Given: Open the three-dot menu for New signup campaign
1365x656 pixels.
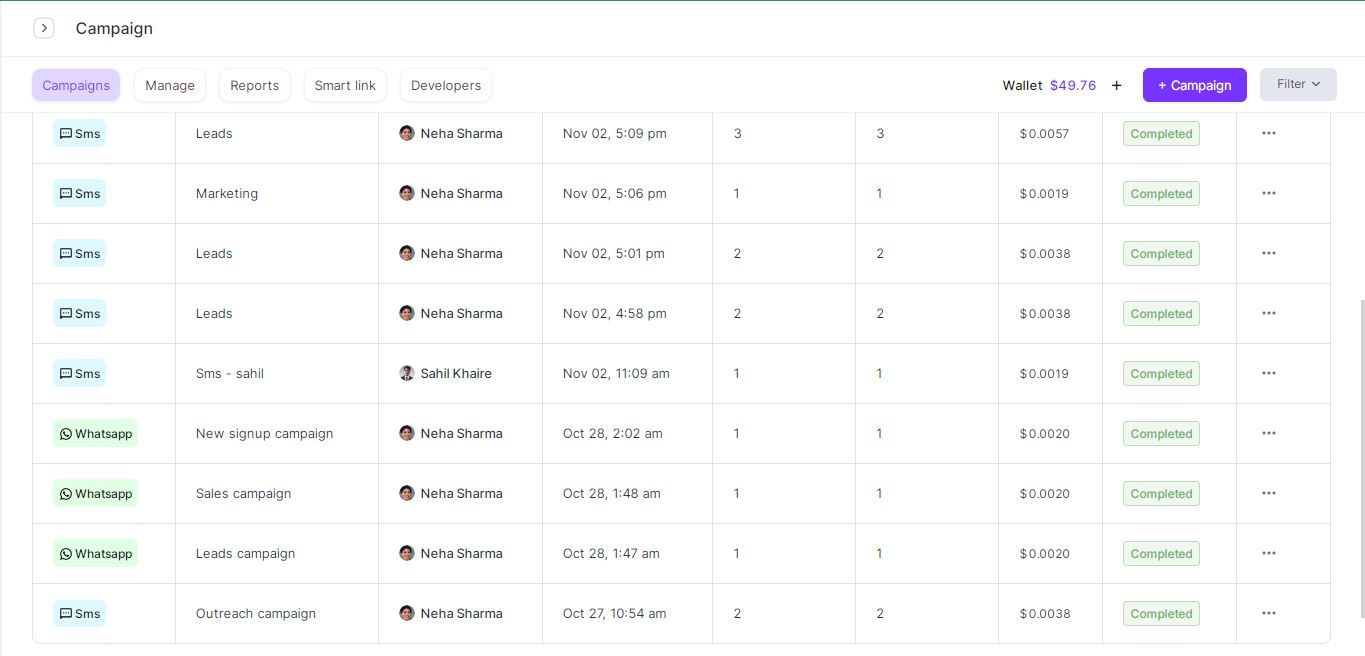Looking at the screenshot, I should [1268, 433].
